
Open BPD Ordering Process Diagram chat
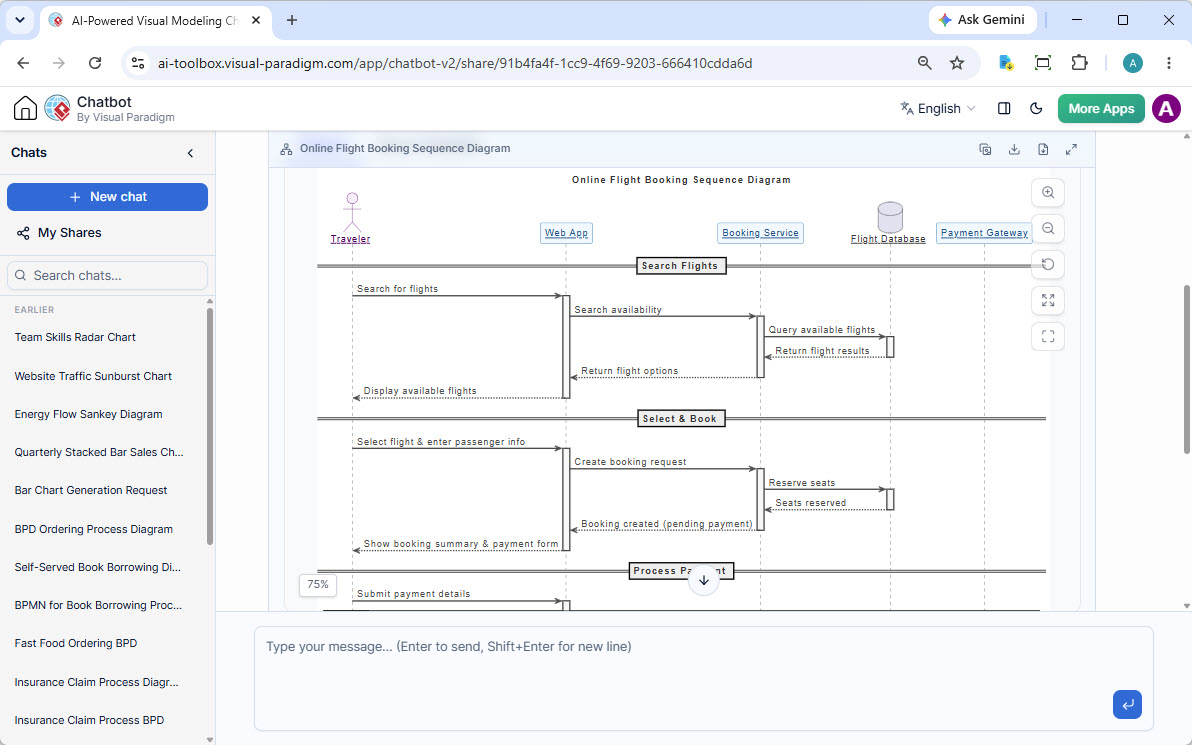tap(94, 529)
